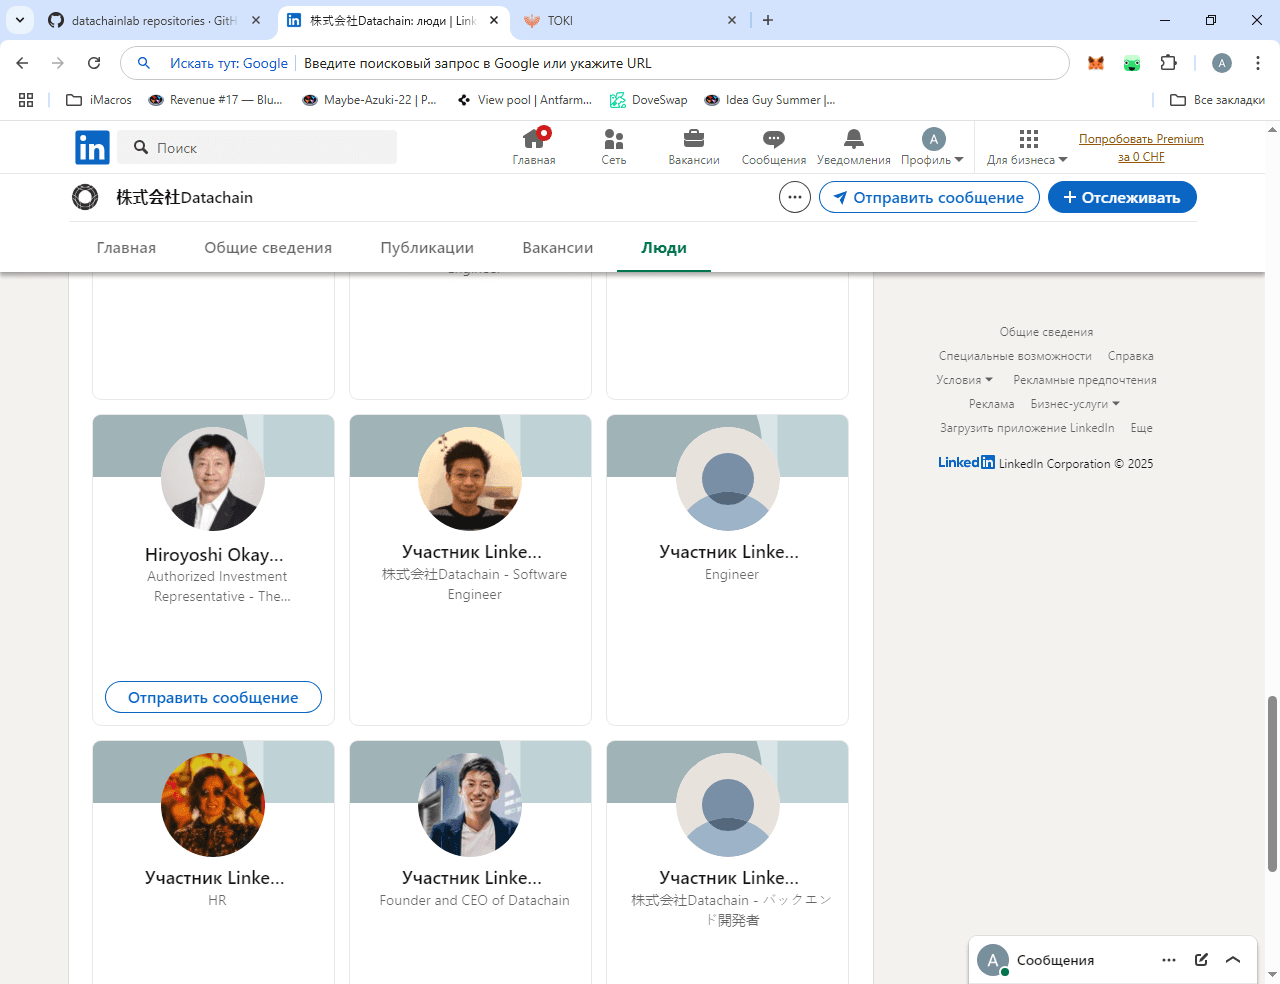Open the Extensions puzzle icon
The width and height of the screenshot is (1280, 984).
pyautogui.click(x=1168, y=63)
